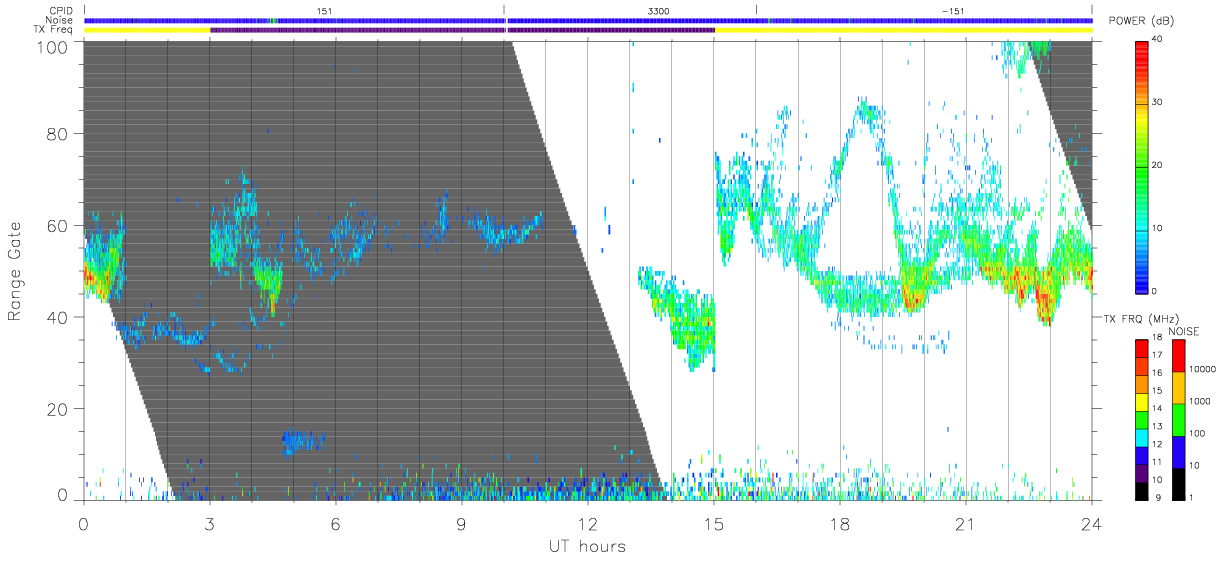Click Range Gate tick label 20
Screen dimensions: 1228x567
coord(59,409)
